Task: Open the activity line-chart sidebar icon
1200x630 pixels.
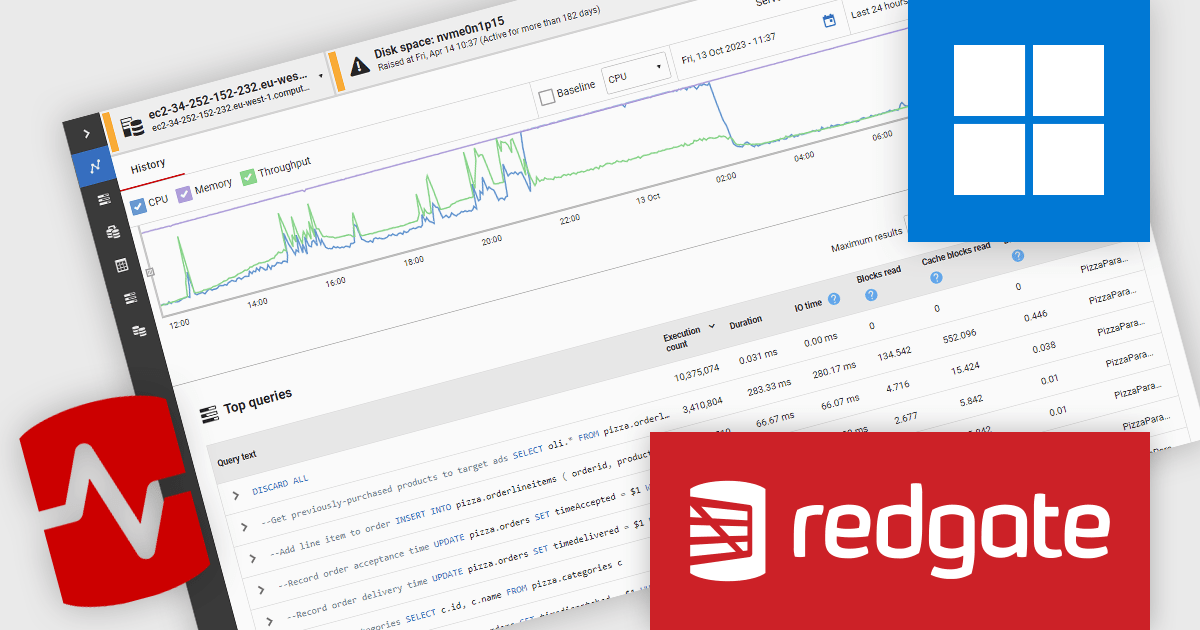Action: coord(95,167)
